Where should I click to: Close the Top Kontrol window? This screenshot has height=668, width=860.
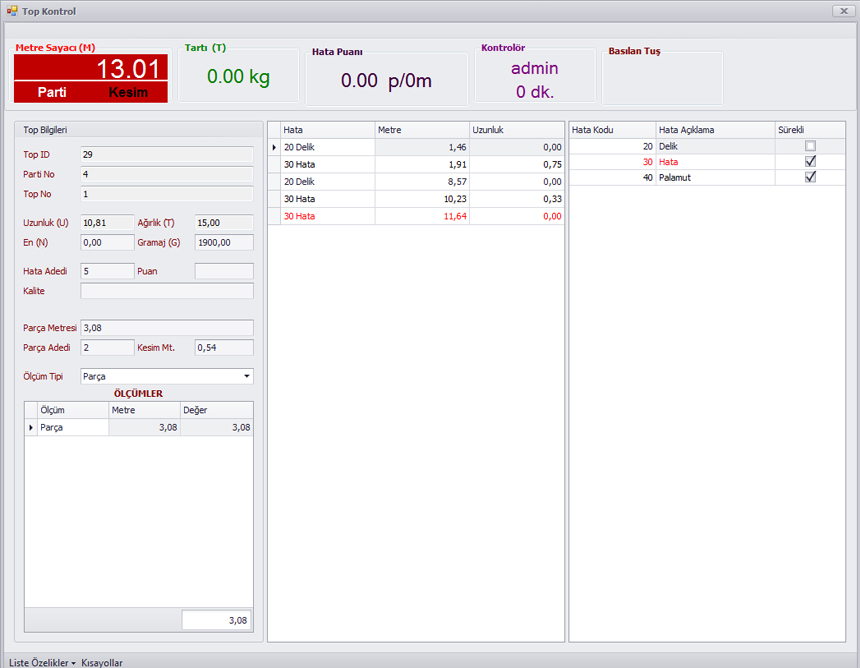point(841,11)
